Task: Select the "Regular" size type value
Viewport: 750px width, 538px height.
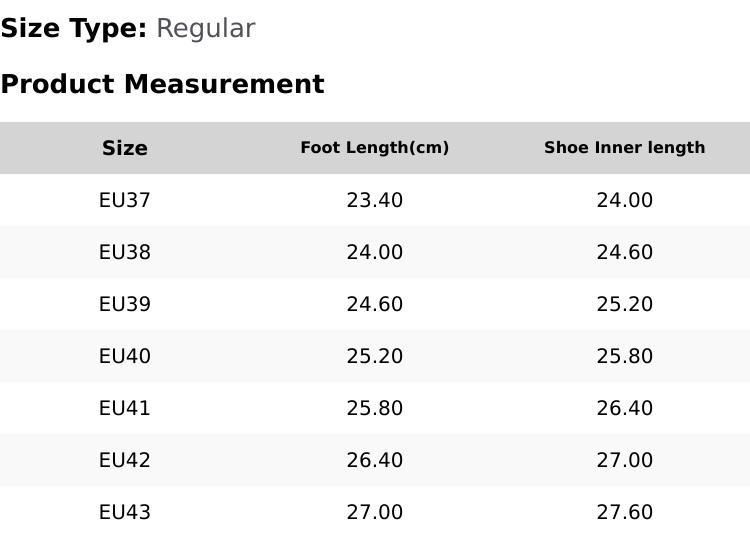Action: [x=205, y=28]
